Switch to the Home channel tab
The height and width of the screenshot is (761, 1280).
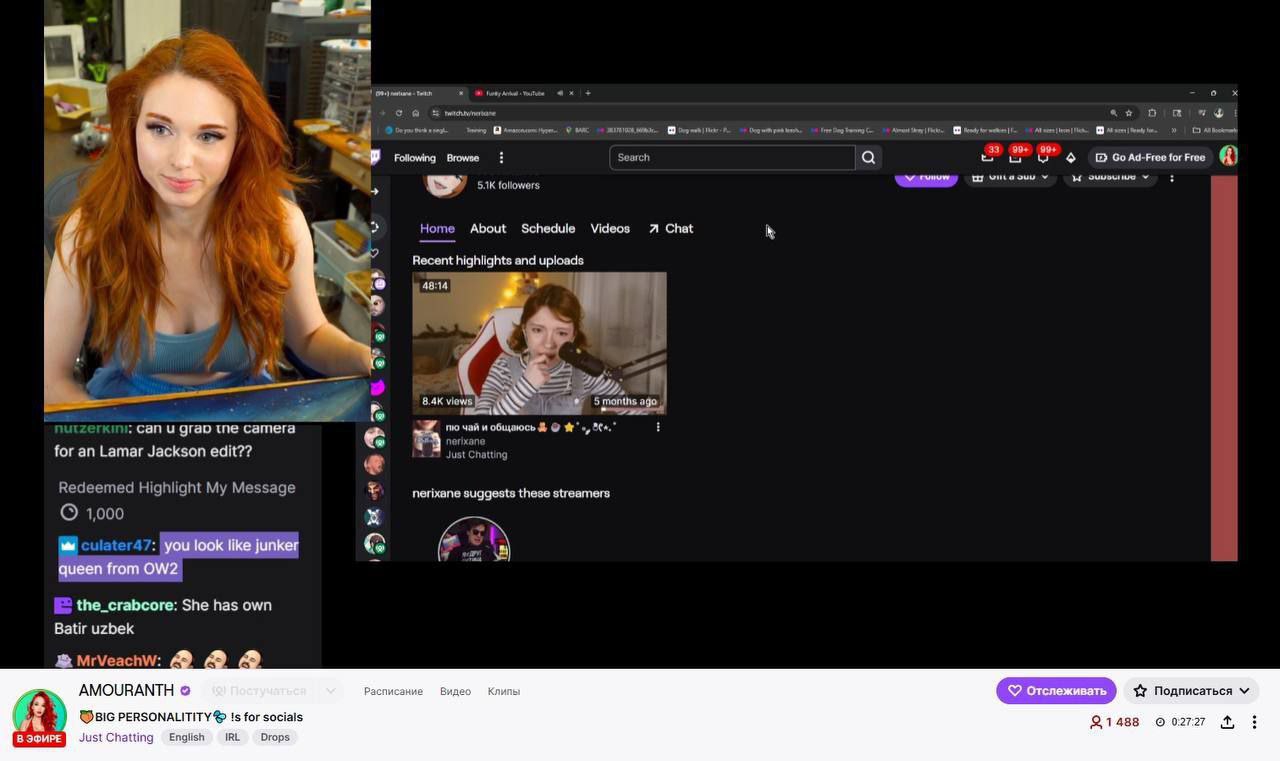(x=437, y=229)
